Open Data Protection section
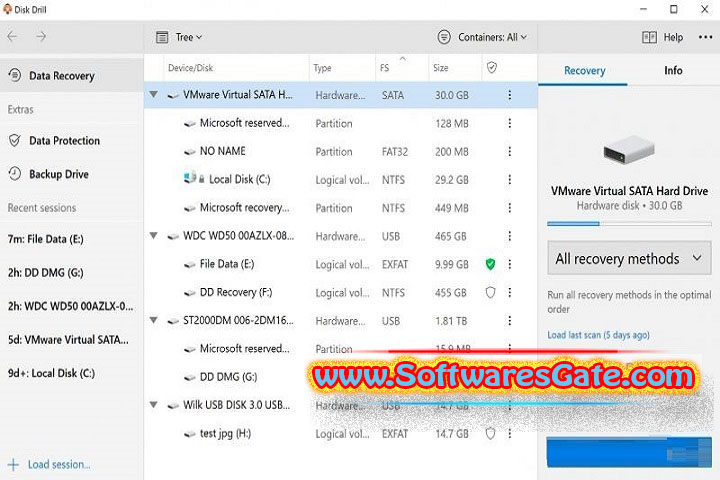The image size is (720, 480). pyautogui.click(x=64, y=141)
